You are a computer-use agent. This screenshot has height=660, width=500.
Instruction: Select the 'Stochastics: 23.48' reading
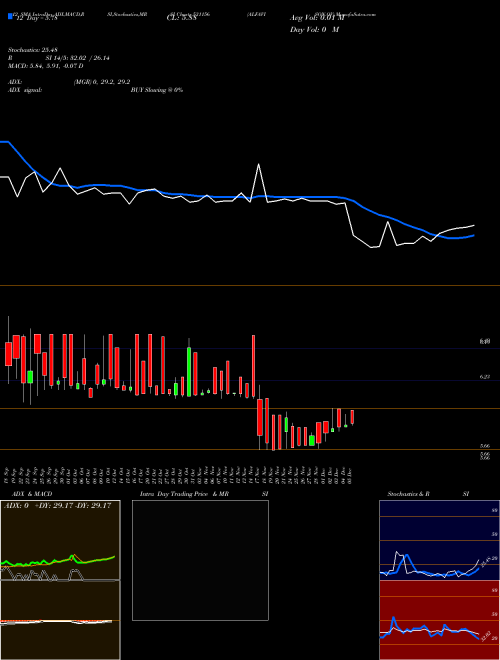point(33,50)
